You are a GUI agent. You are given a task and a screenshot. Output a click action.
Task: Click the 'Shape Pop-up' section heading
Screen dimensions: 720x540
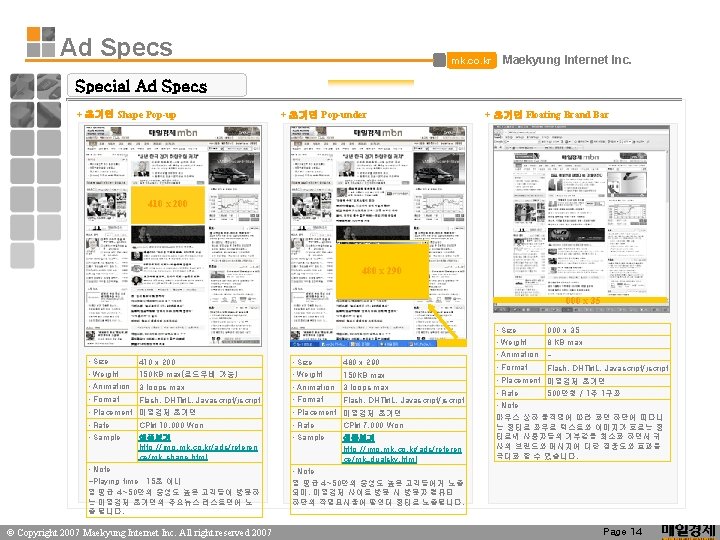[x=126, y=114]
